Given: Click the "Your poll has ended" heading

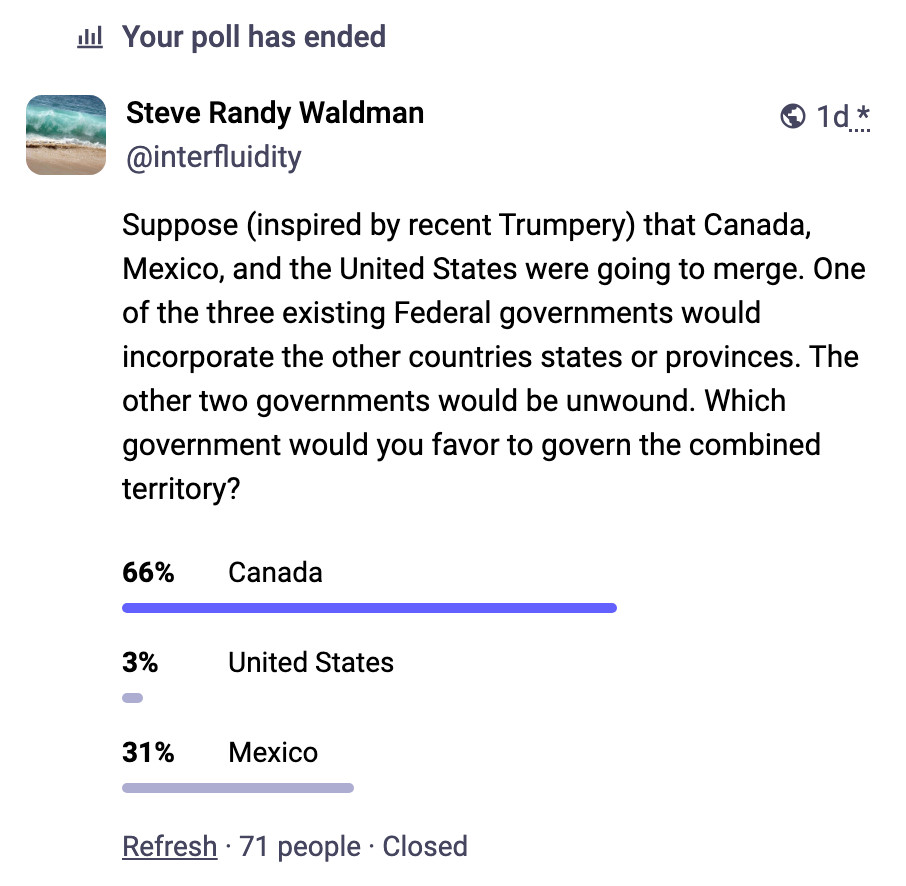Looking at the screenshot, I should coord(254,38).
